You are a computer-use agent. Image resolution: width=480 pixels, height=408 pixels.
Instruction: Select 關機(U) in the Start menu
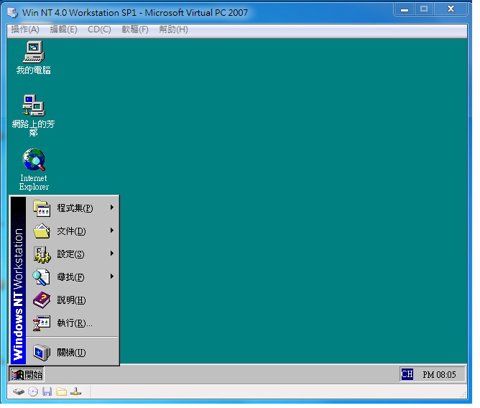pyautogui.click(x=72, y=352)
